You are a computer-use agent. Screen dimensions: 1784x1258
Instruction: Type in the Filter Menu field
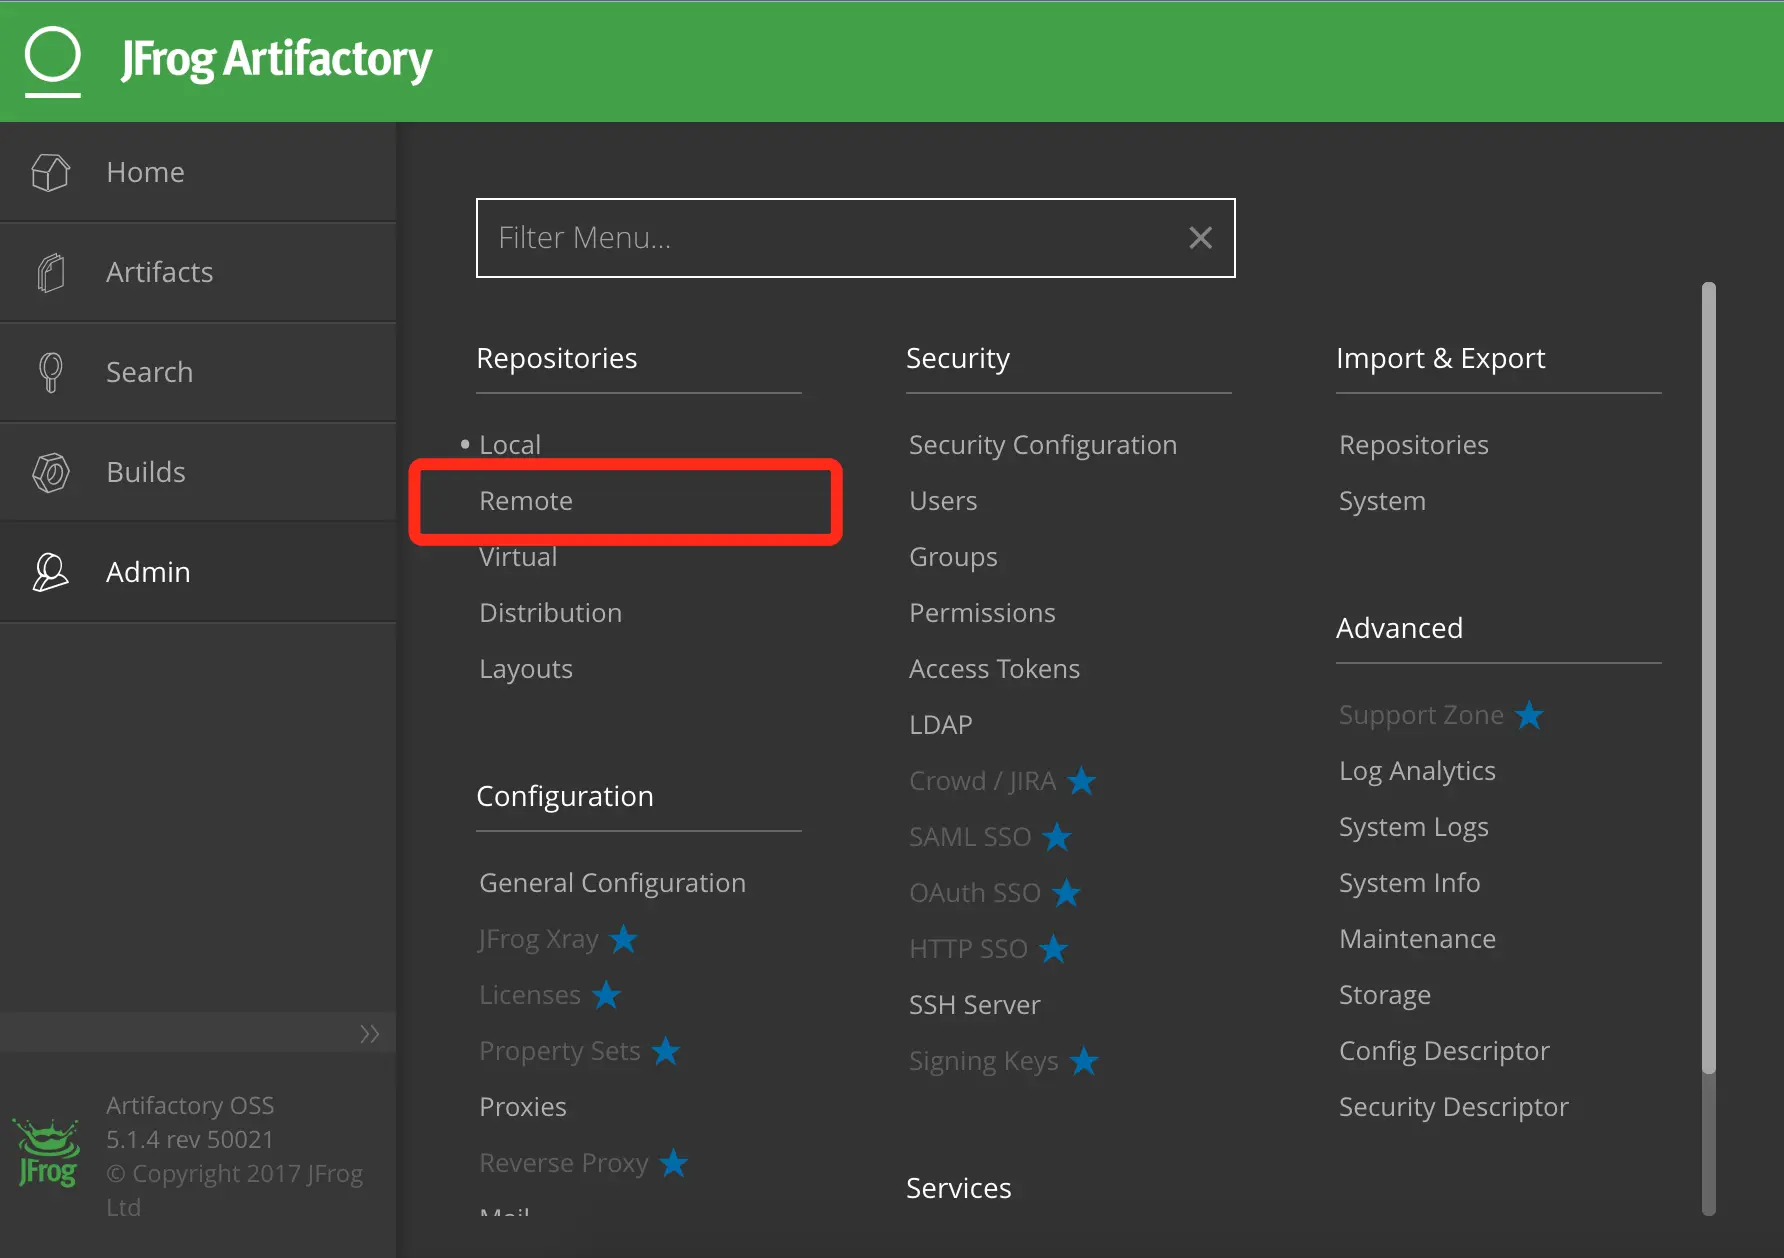pyautogui.click(x=830, y=238)
